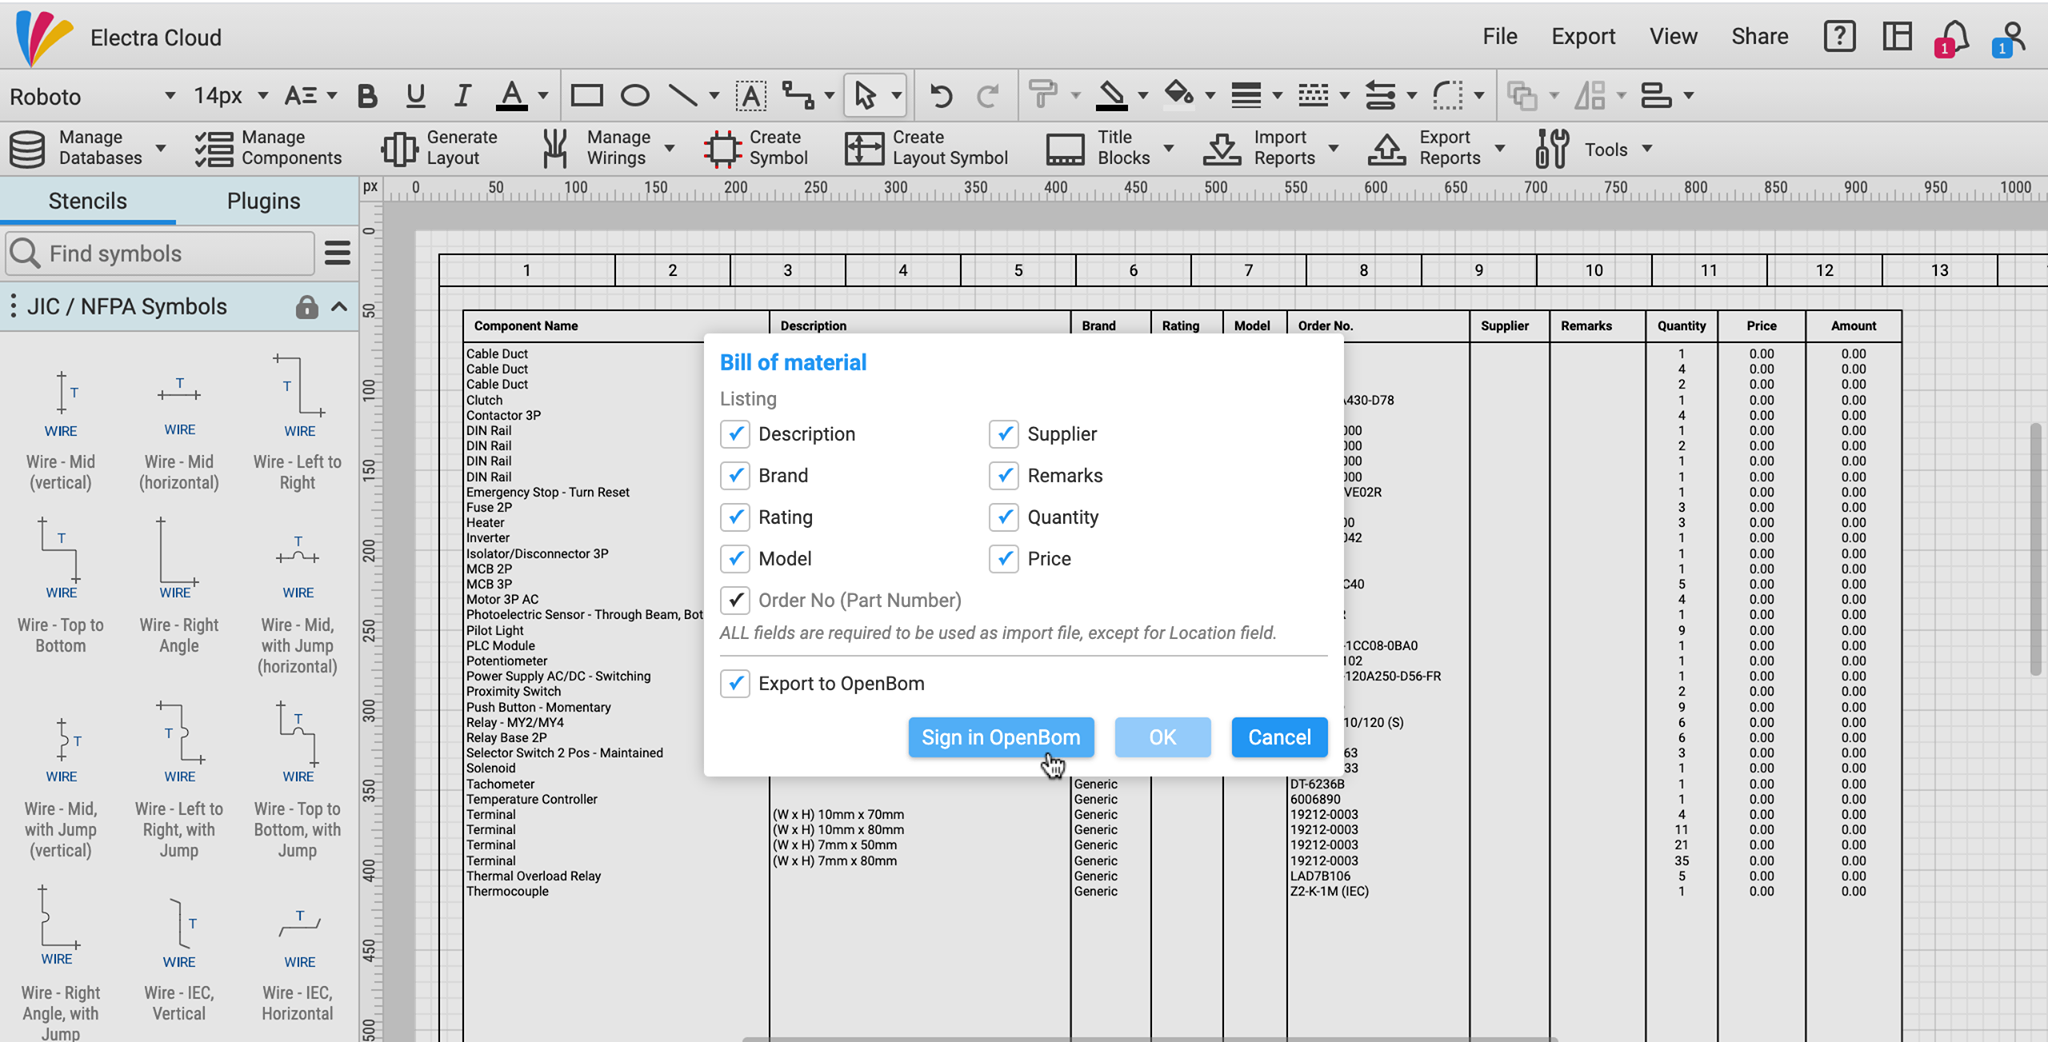Select the pointer selection tool

[865, 96]
